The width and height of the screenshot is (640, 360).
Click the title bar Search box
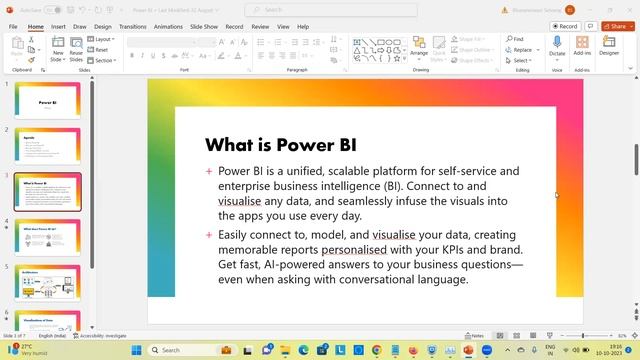point(331,10)
